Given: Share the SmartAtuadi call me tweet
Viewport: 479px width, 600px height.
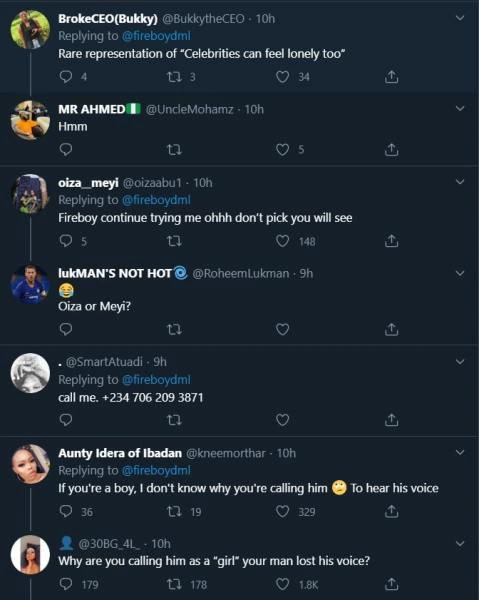Looking at the screenshot, I should (x=391, y=420).
